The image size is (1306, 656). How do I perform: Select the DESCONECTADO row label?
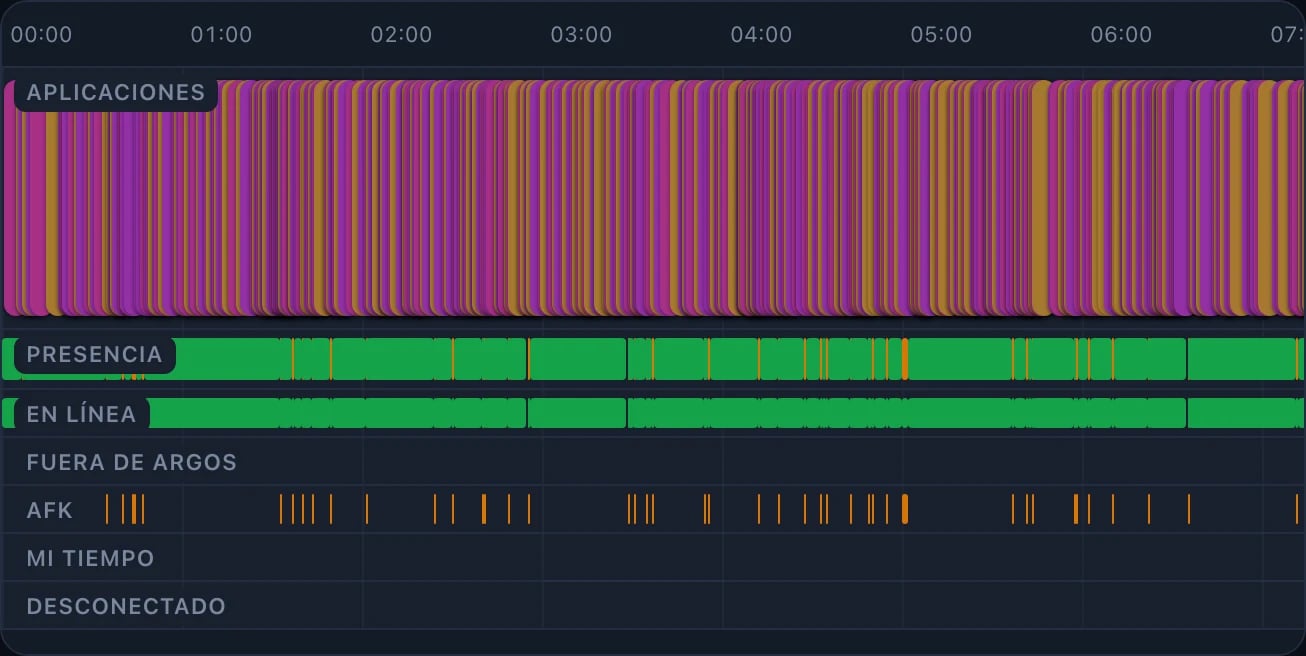[x=126, y=607]
